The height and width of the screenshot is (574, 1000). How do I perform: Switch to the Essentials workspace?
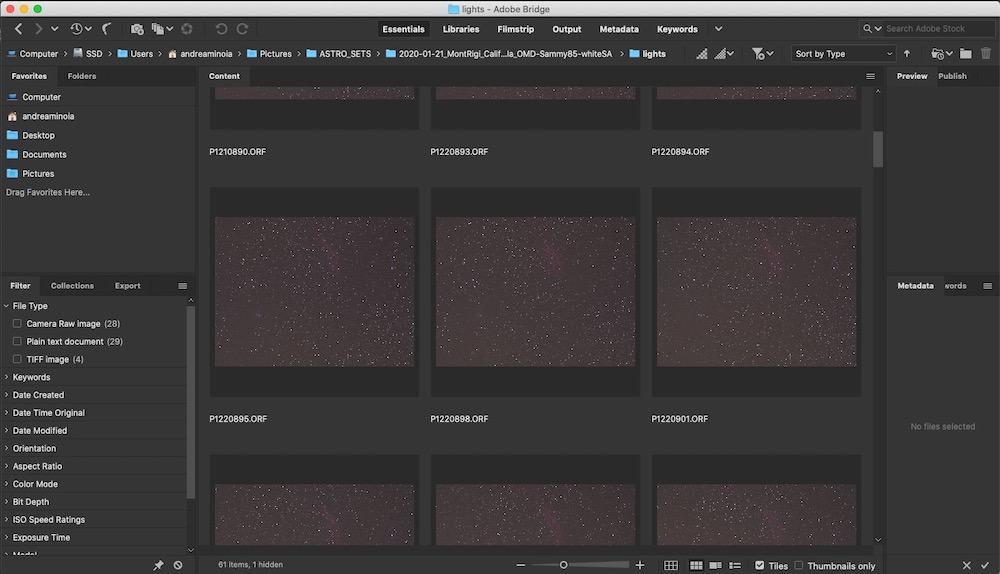coord(403,29)
